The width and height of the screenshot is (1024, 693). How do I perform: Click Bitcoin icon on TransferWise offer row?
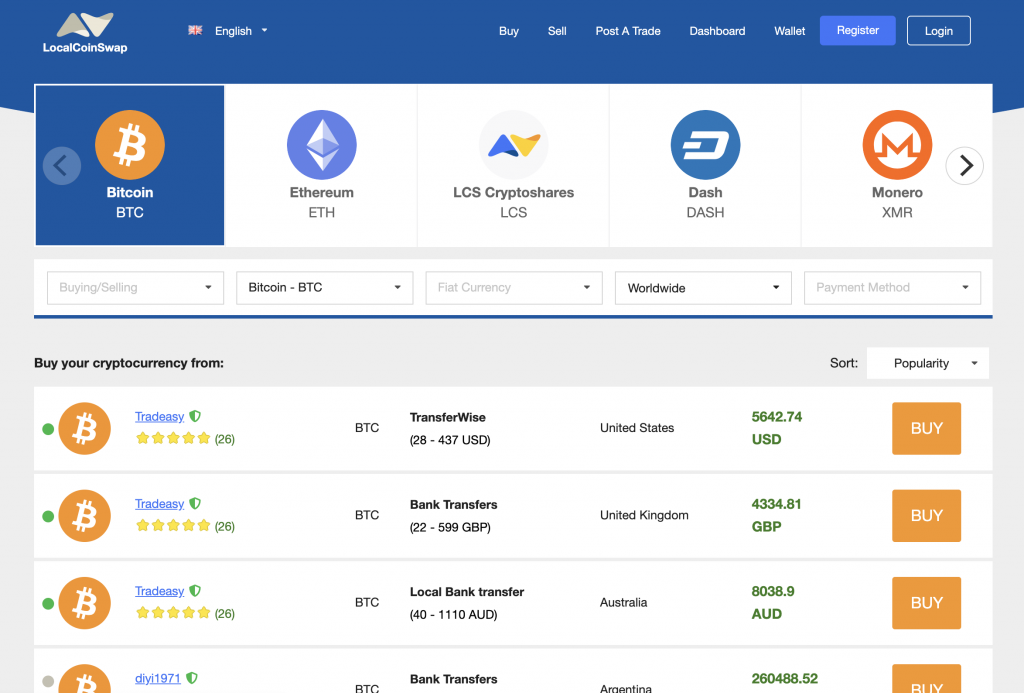[x=84, y=428]
